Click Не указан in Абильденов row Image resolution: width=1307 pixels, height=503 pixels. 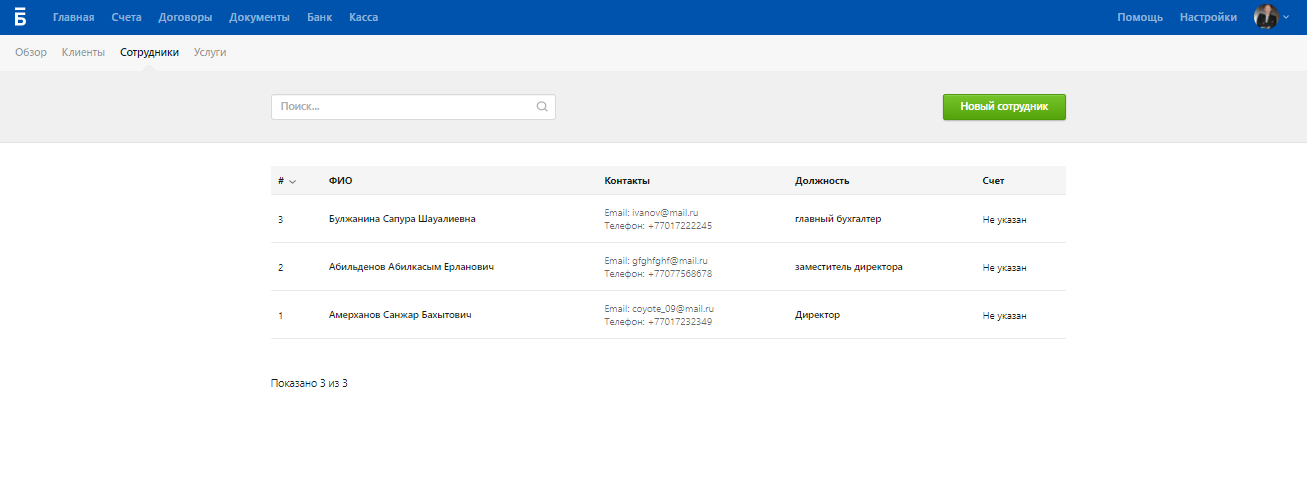[1005, 268]
